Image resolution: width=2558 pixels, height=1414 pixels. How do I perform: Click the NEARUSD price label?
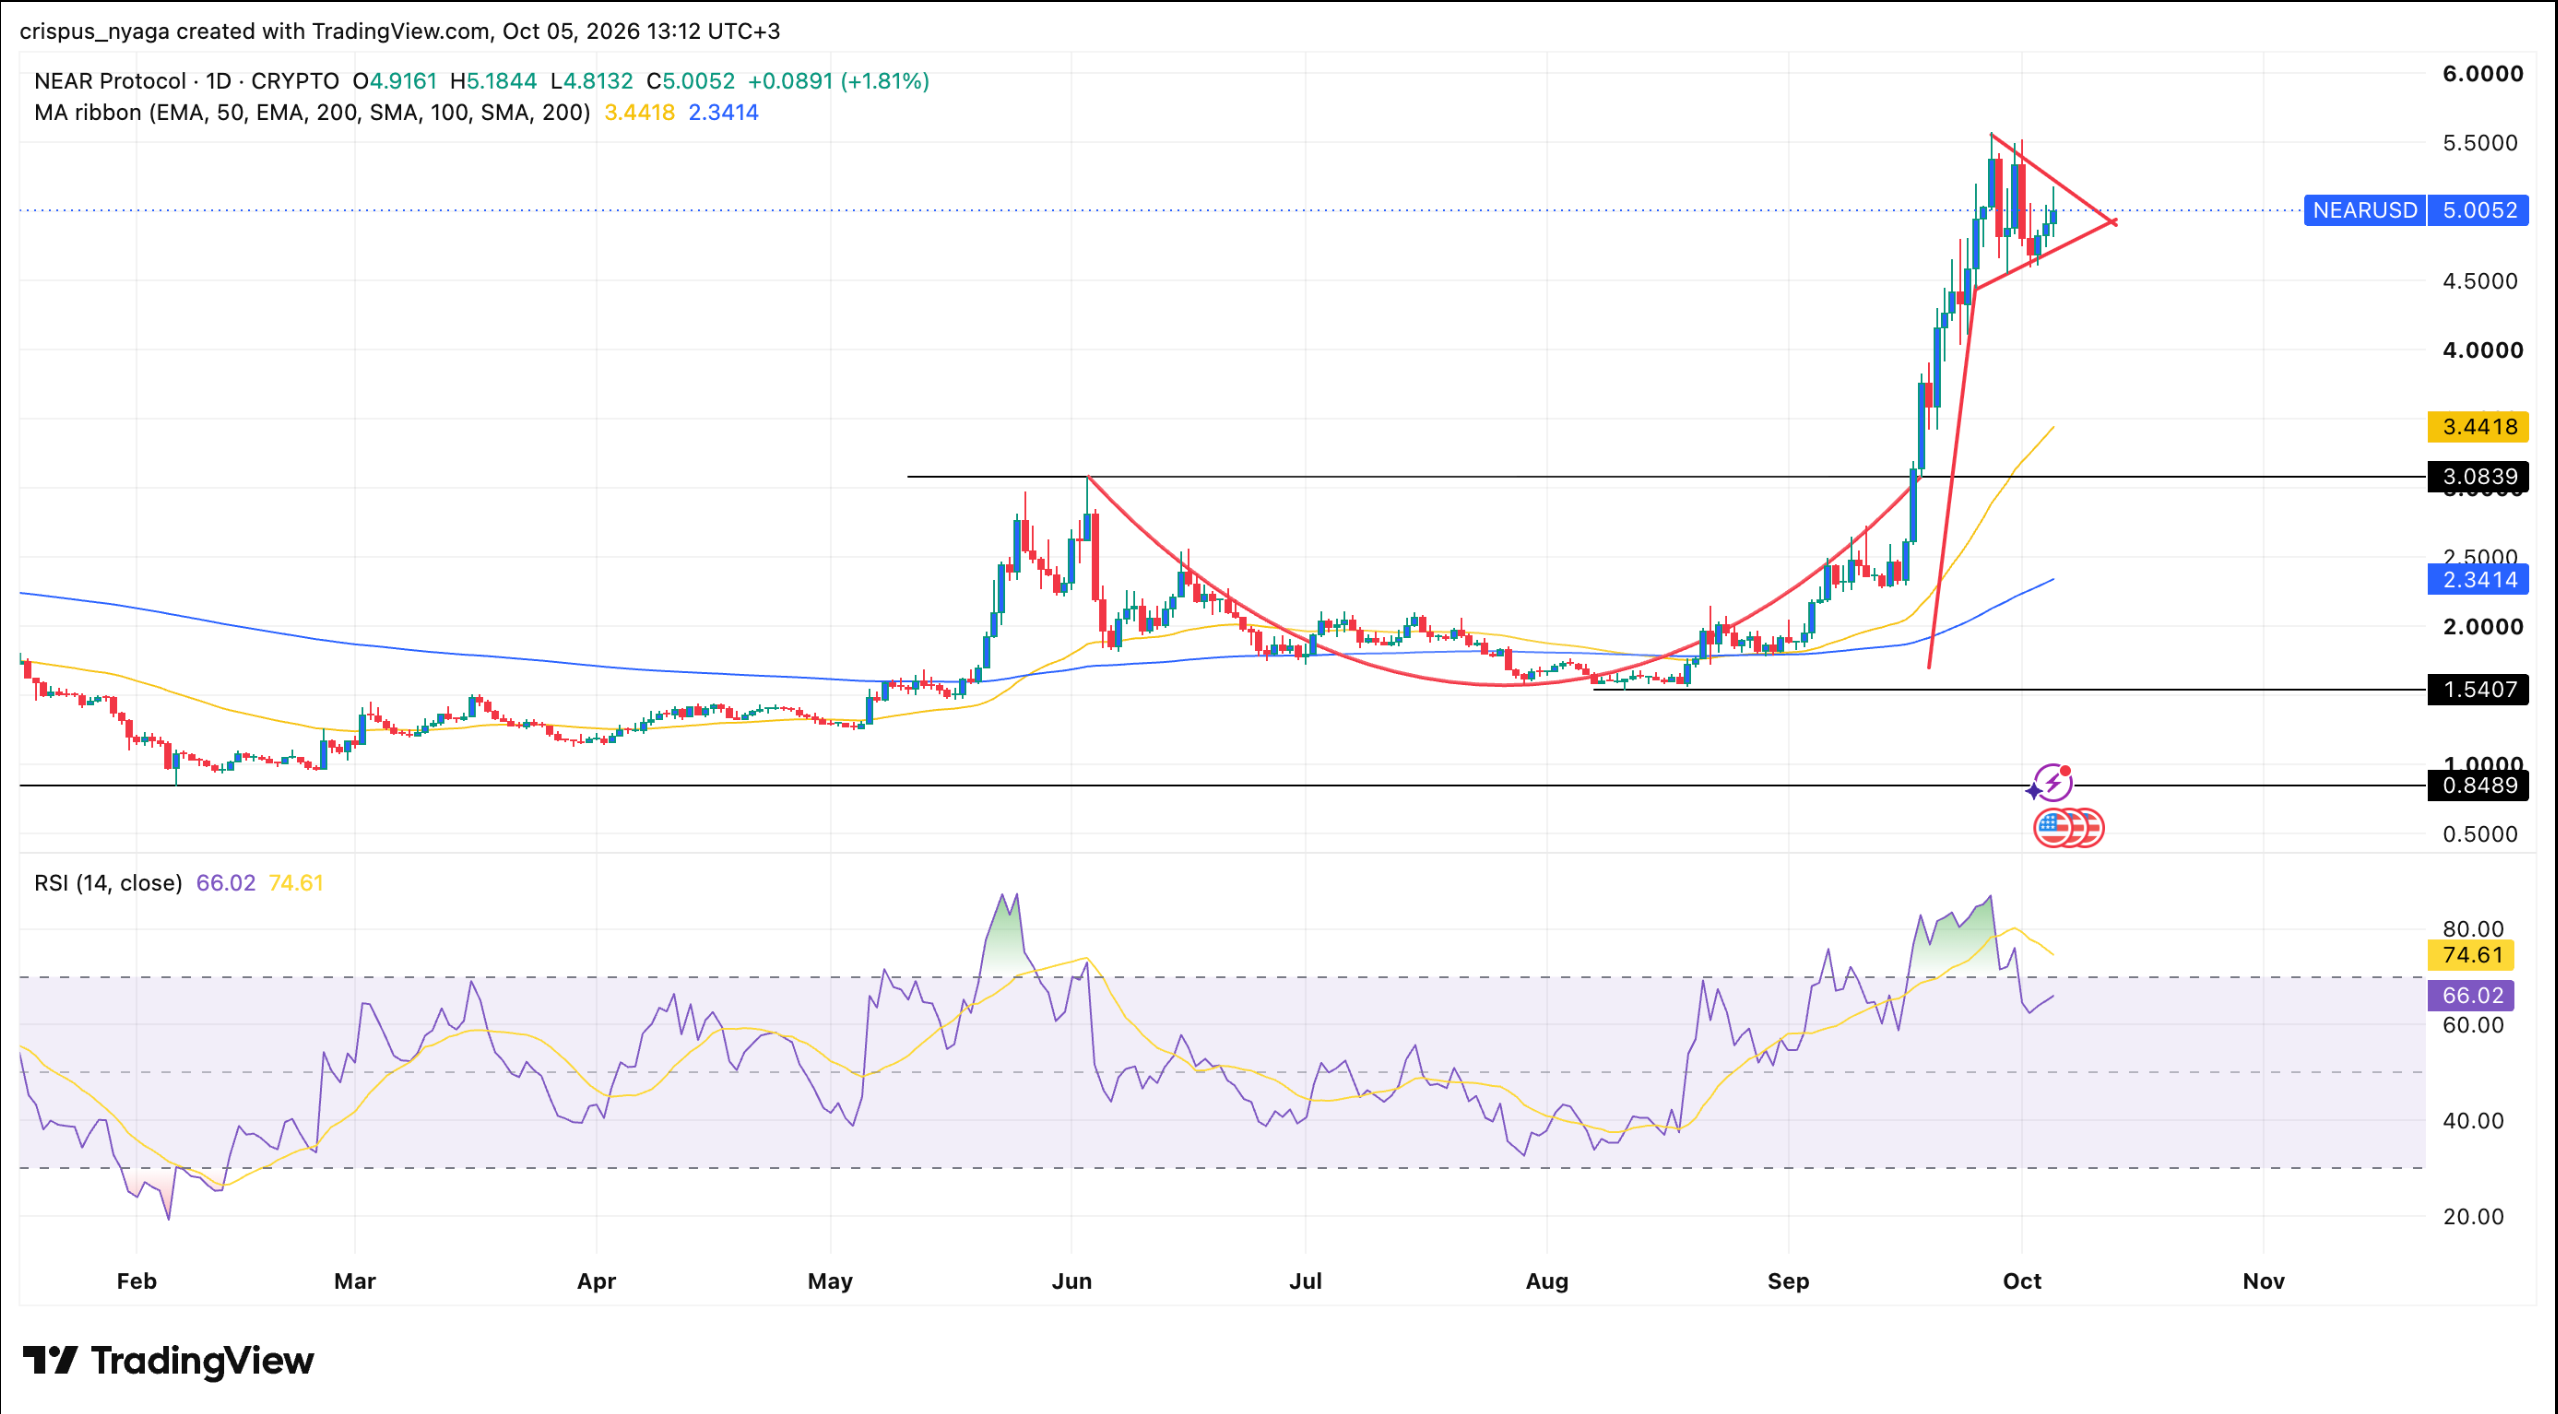pyautogui.click(x=2364, y=210)
